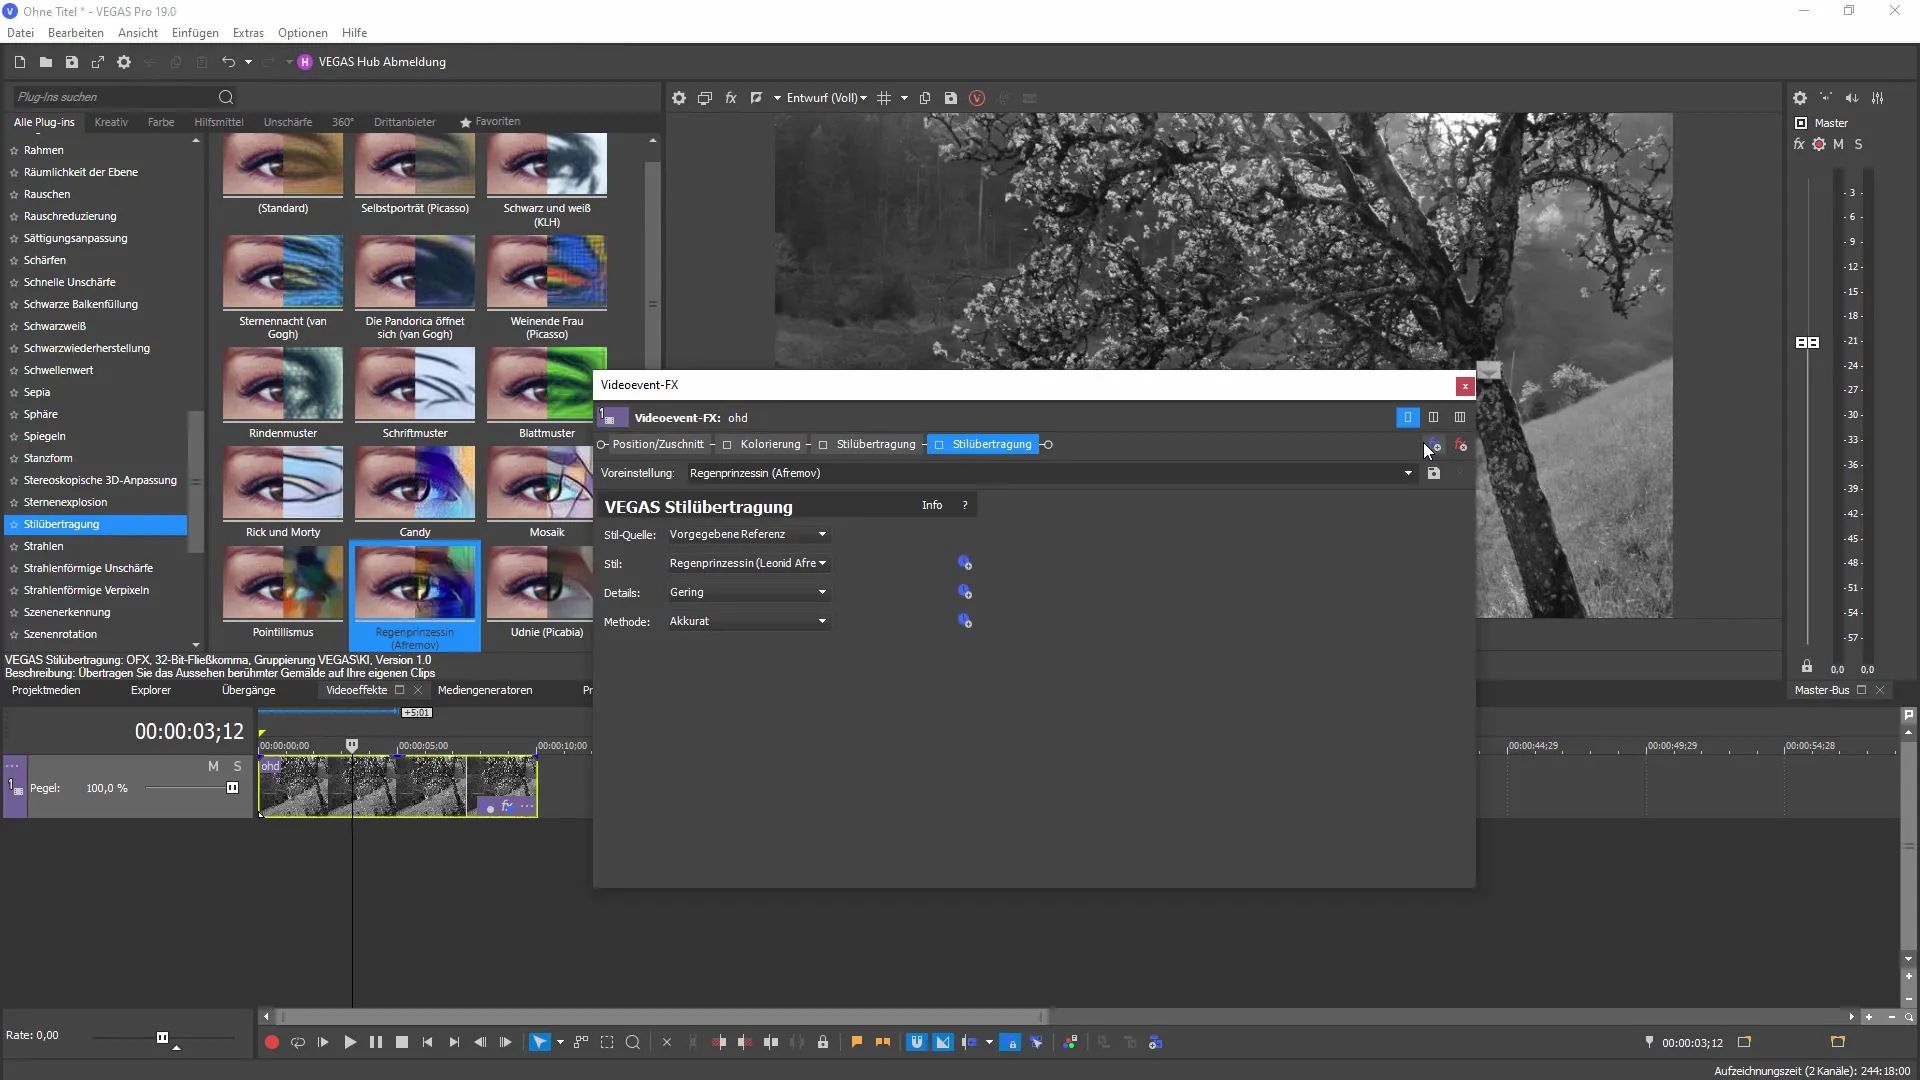Save project with disk icon
The image size is (1920, 1080).
71,62
